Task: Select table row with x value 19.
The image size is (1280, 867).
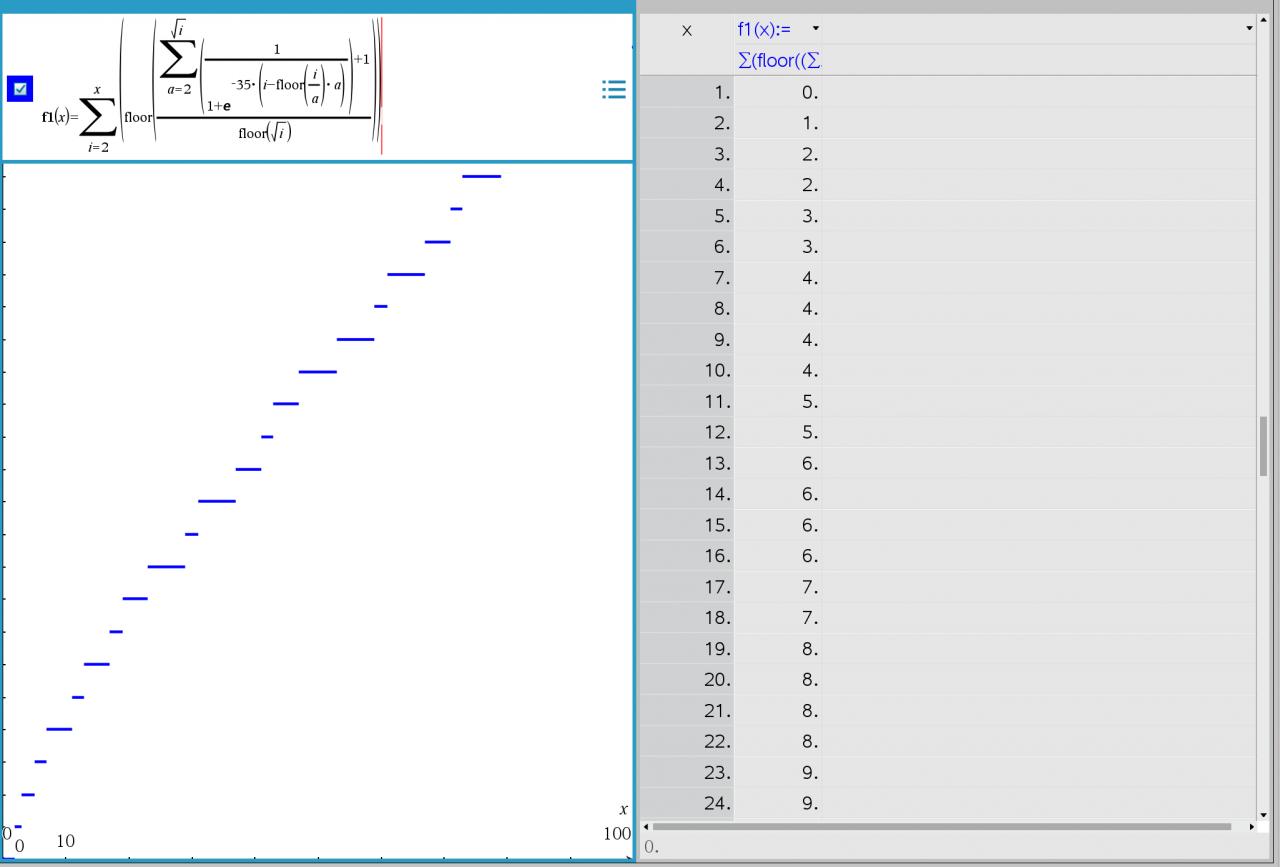Action: [687, 649]
